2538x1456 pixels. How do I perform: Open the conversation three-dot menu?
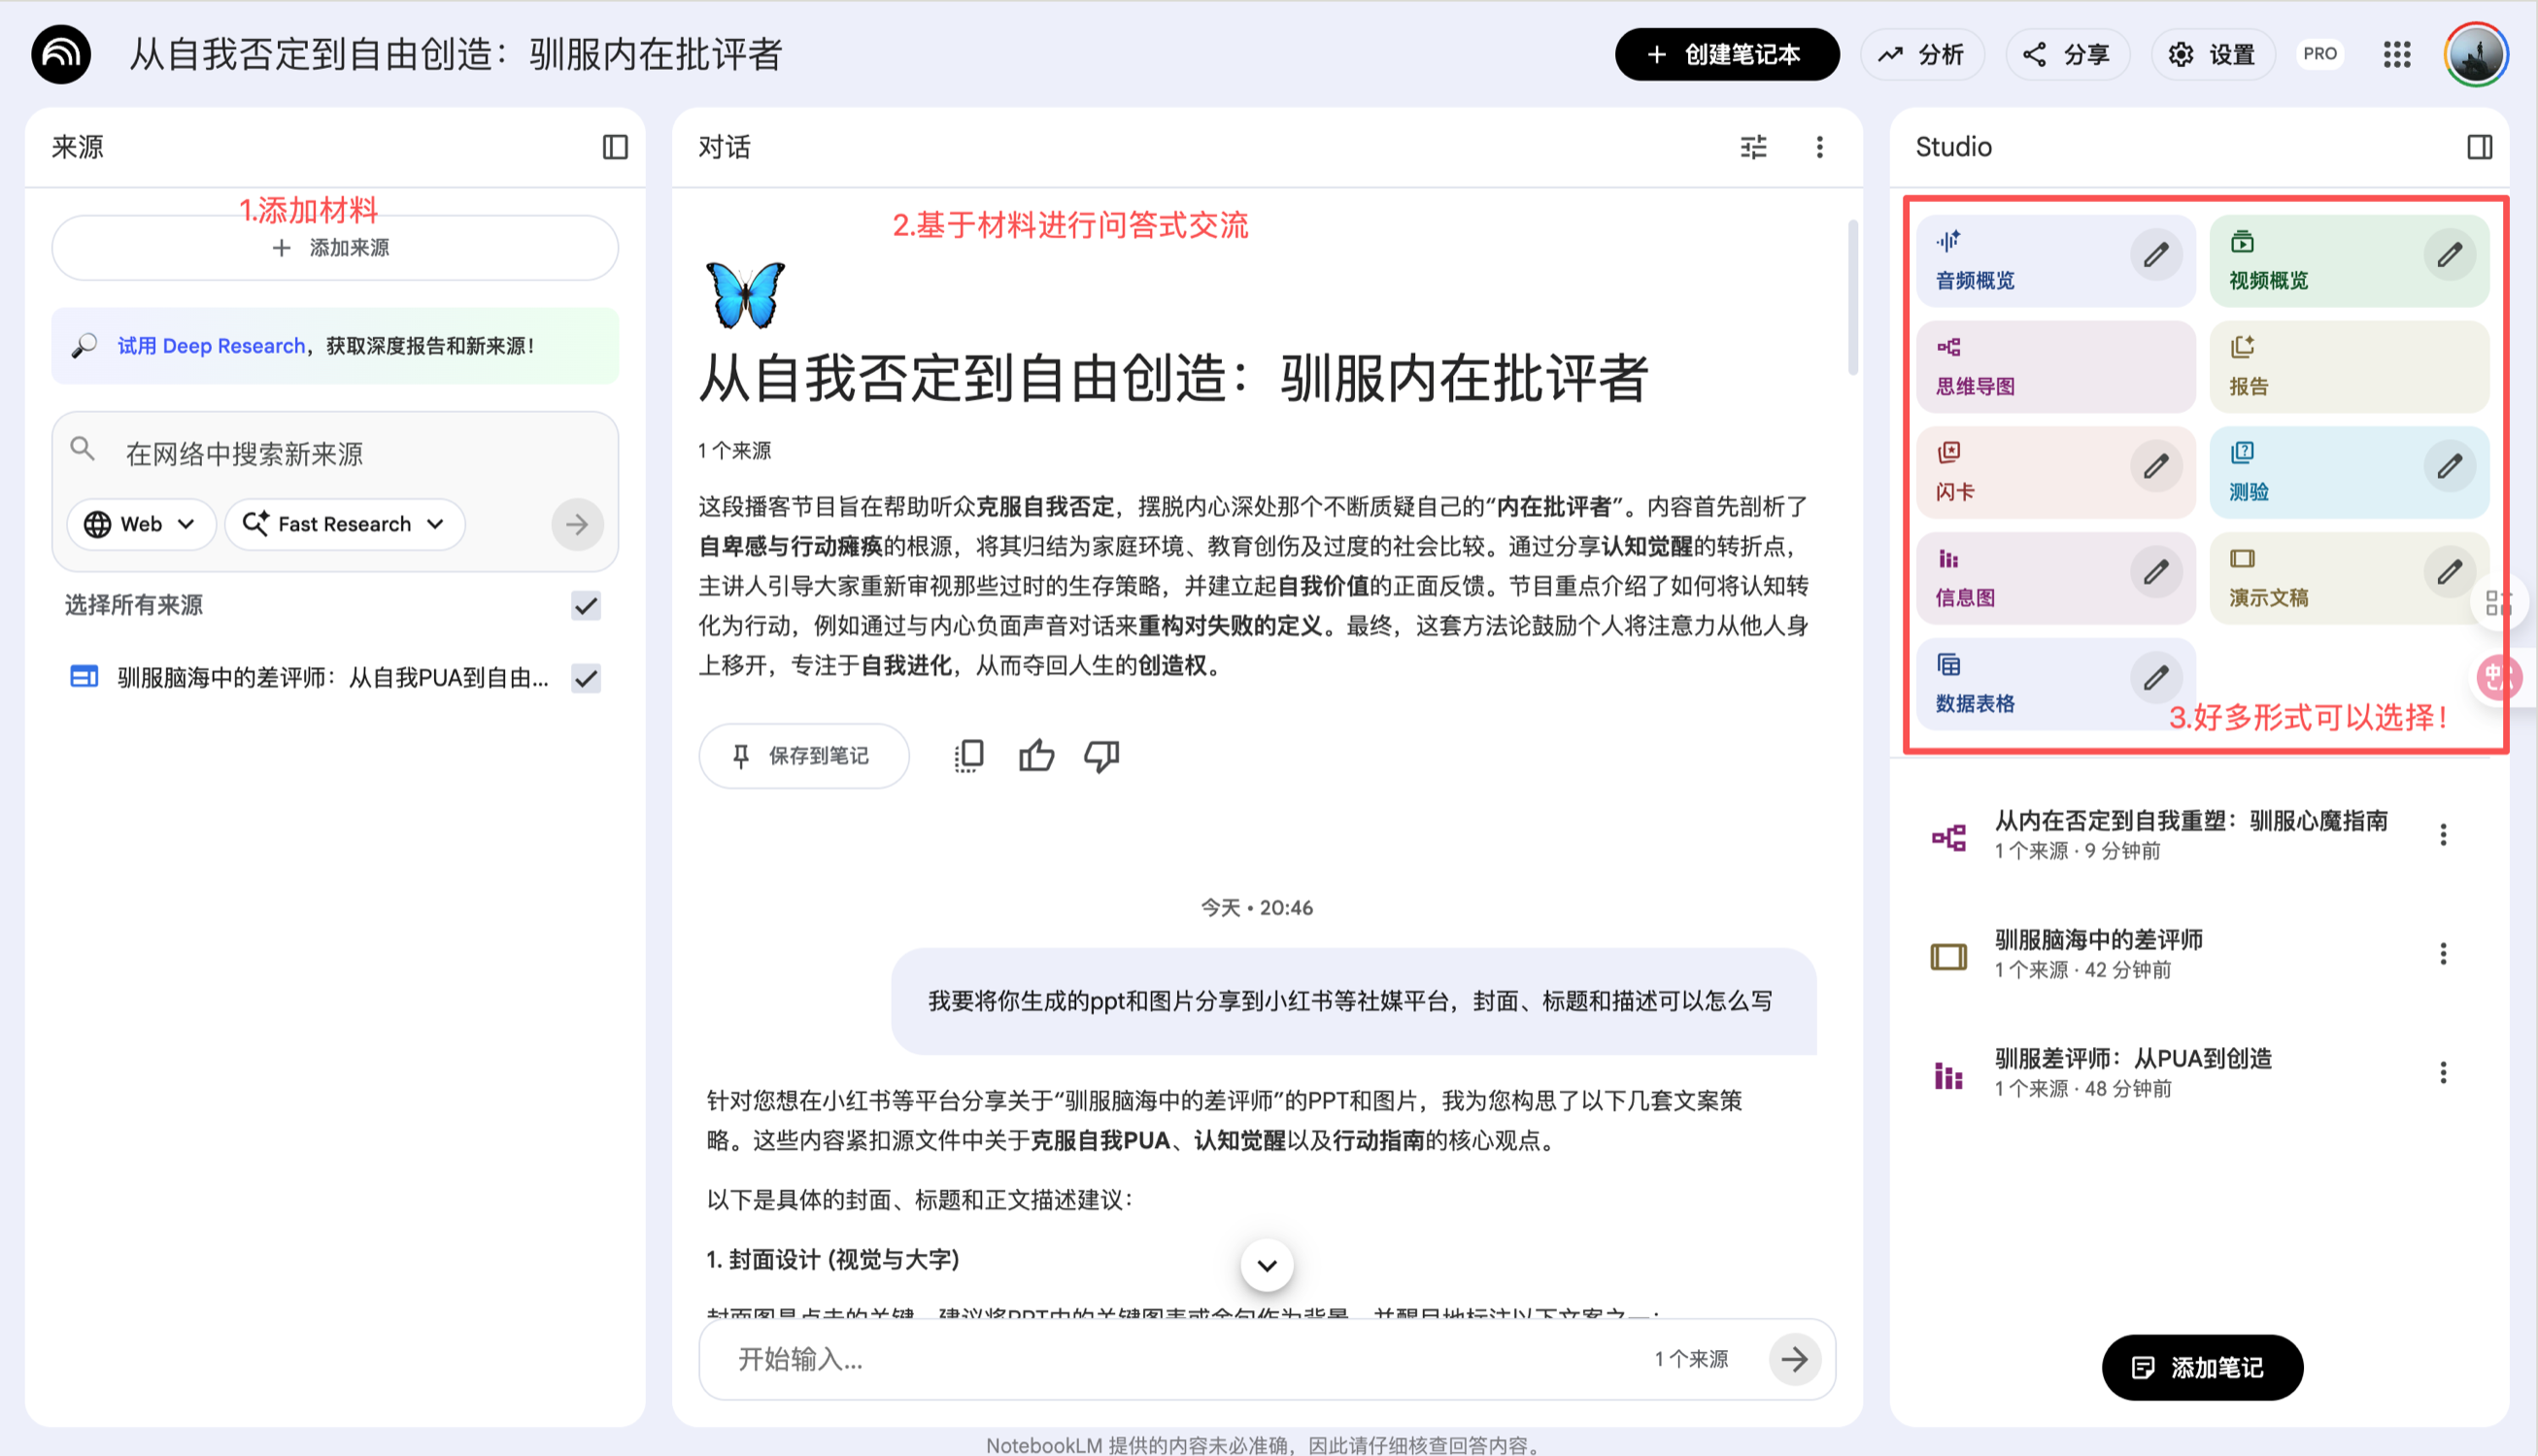pyautogui.click(x=1819, y=147)
